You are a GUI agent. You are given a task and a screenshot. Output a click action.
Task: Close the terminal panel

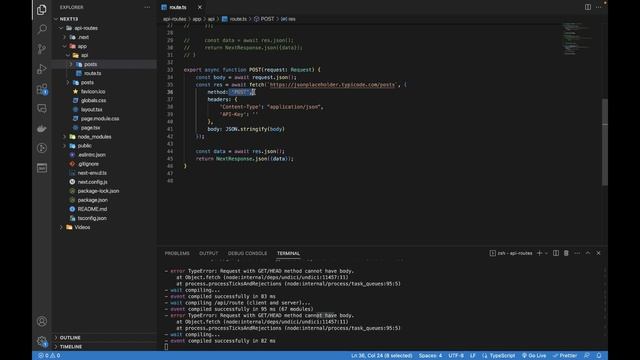[x=598, y=253]
